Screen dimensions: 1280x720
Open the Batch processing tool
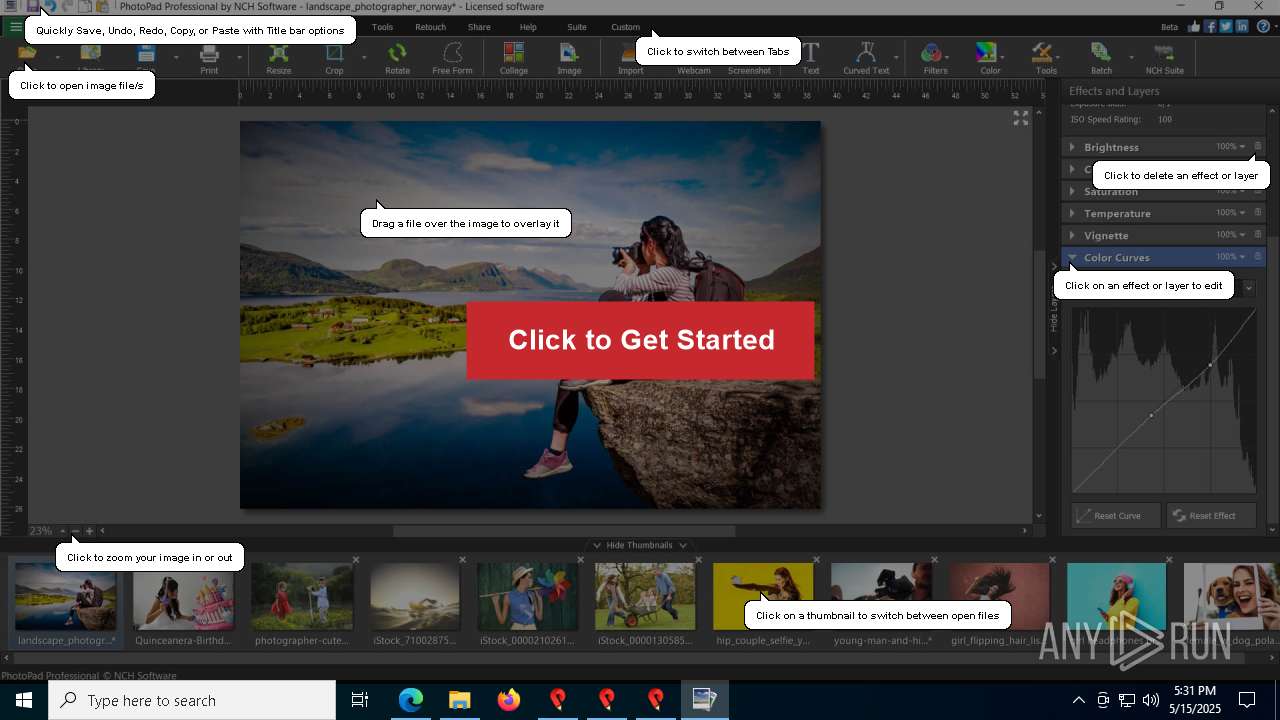point(1101,58)
